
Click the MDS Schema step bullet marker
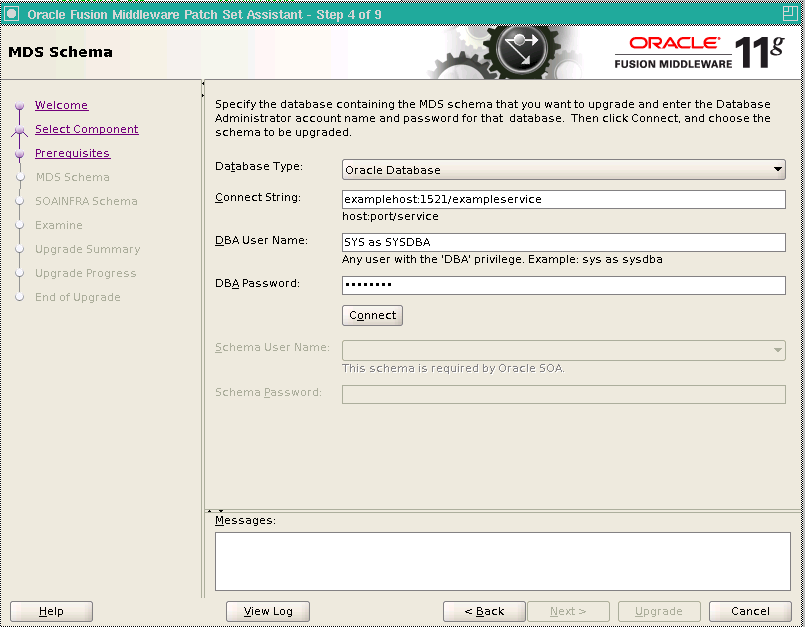[x=20, y=177]
